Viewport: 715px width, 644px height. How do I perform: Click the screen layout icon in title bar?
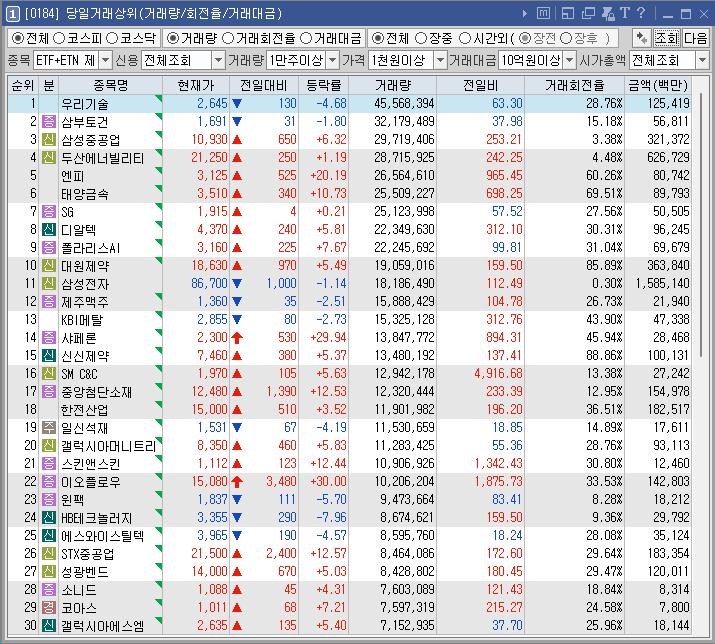pos(568,14)
